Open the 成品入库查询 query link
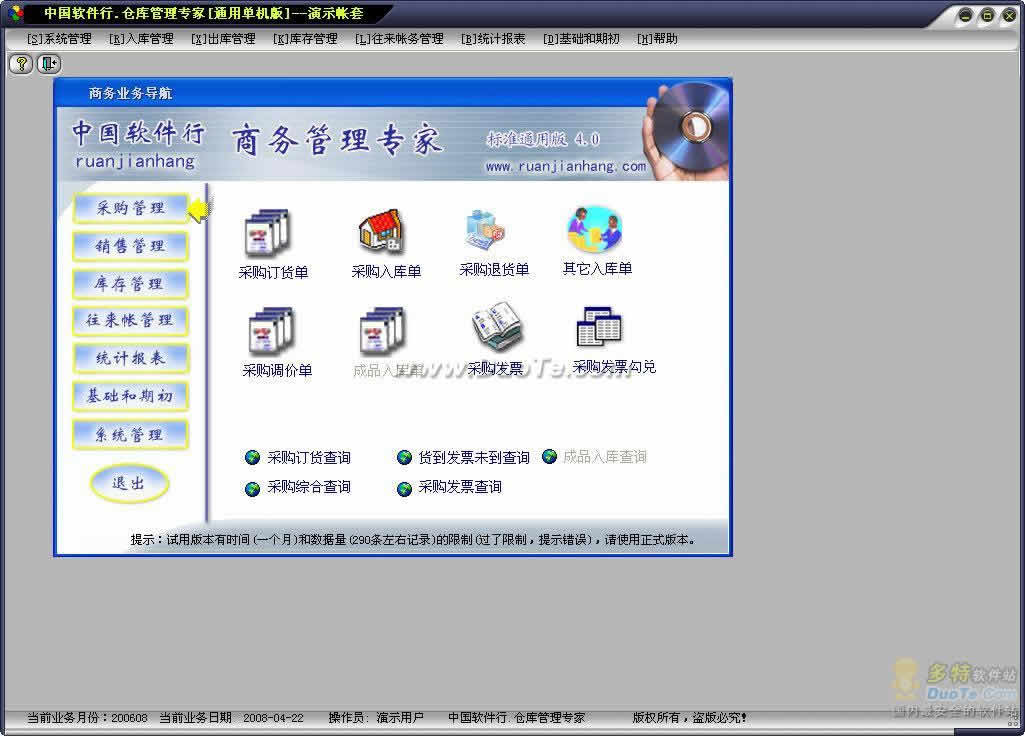This screenshot has width=1025, height=736. coord(605,456)
